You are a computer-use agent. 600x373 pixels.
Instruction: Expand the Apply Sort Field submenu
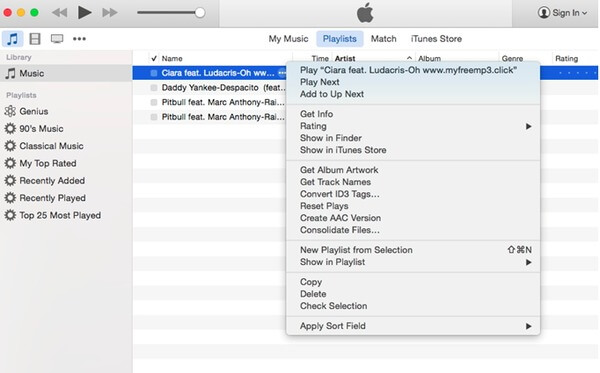tap(413, 326)
